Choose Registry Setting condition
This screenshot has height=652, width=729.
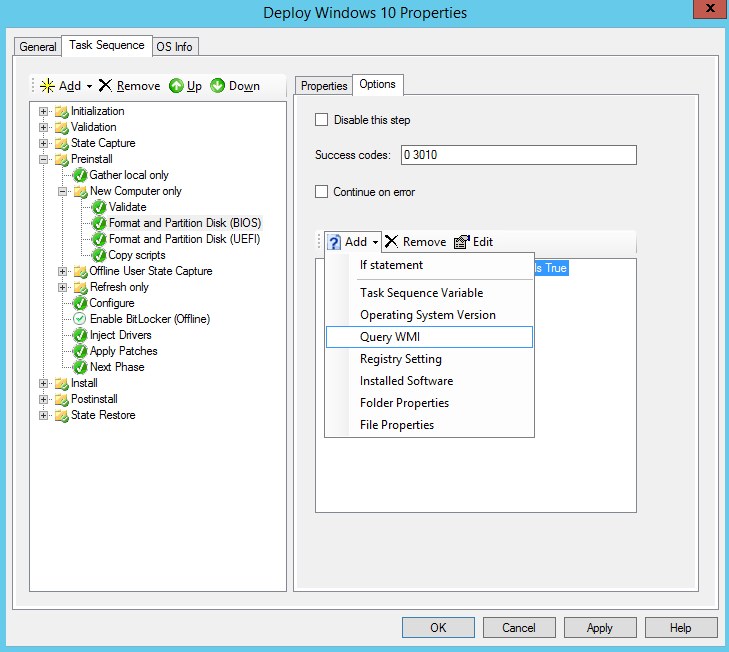(429, 359)
